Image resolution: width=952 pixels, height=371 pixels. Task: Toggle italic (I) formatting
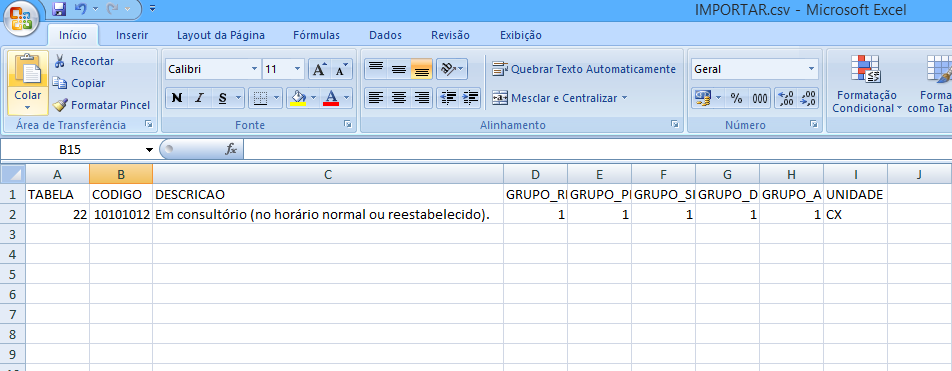199,98
